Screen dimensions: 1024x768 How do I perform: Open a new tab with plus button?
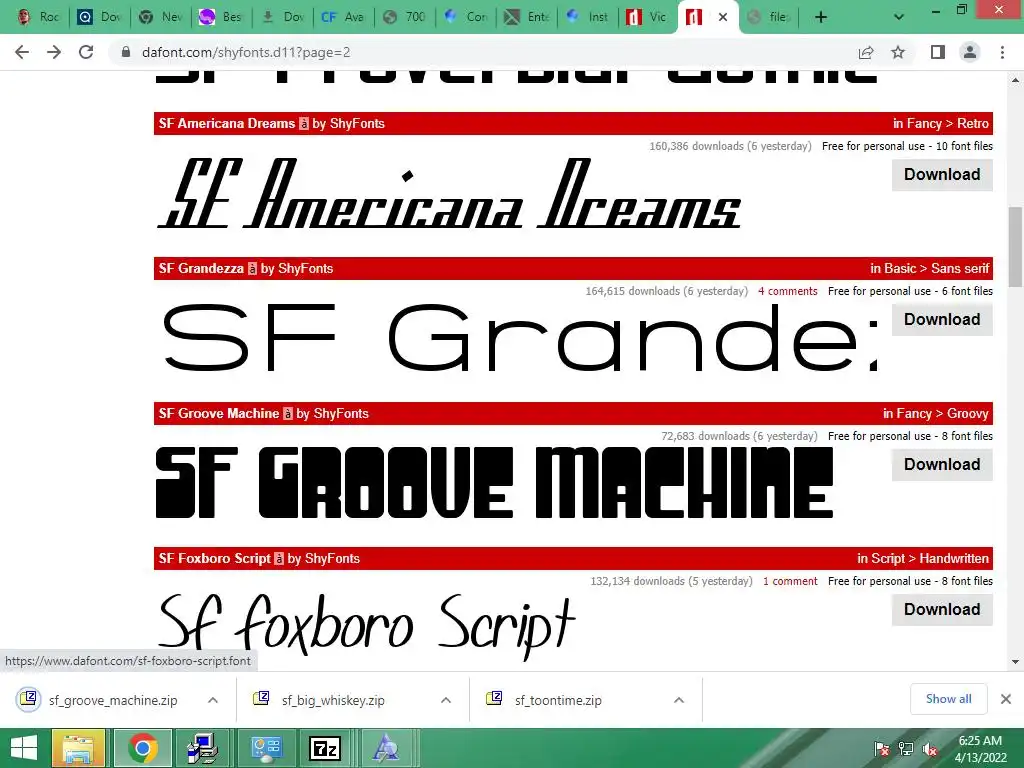coord(821,17)
